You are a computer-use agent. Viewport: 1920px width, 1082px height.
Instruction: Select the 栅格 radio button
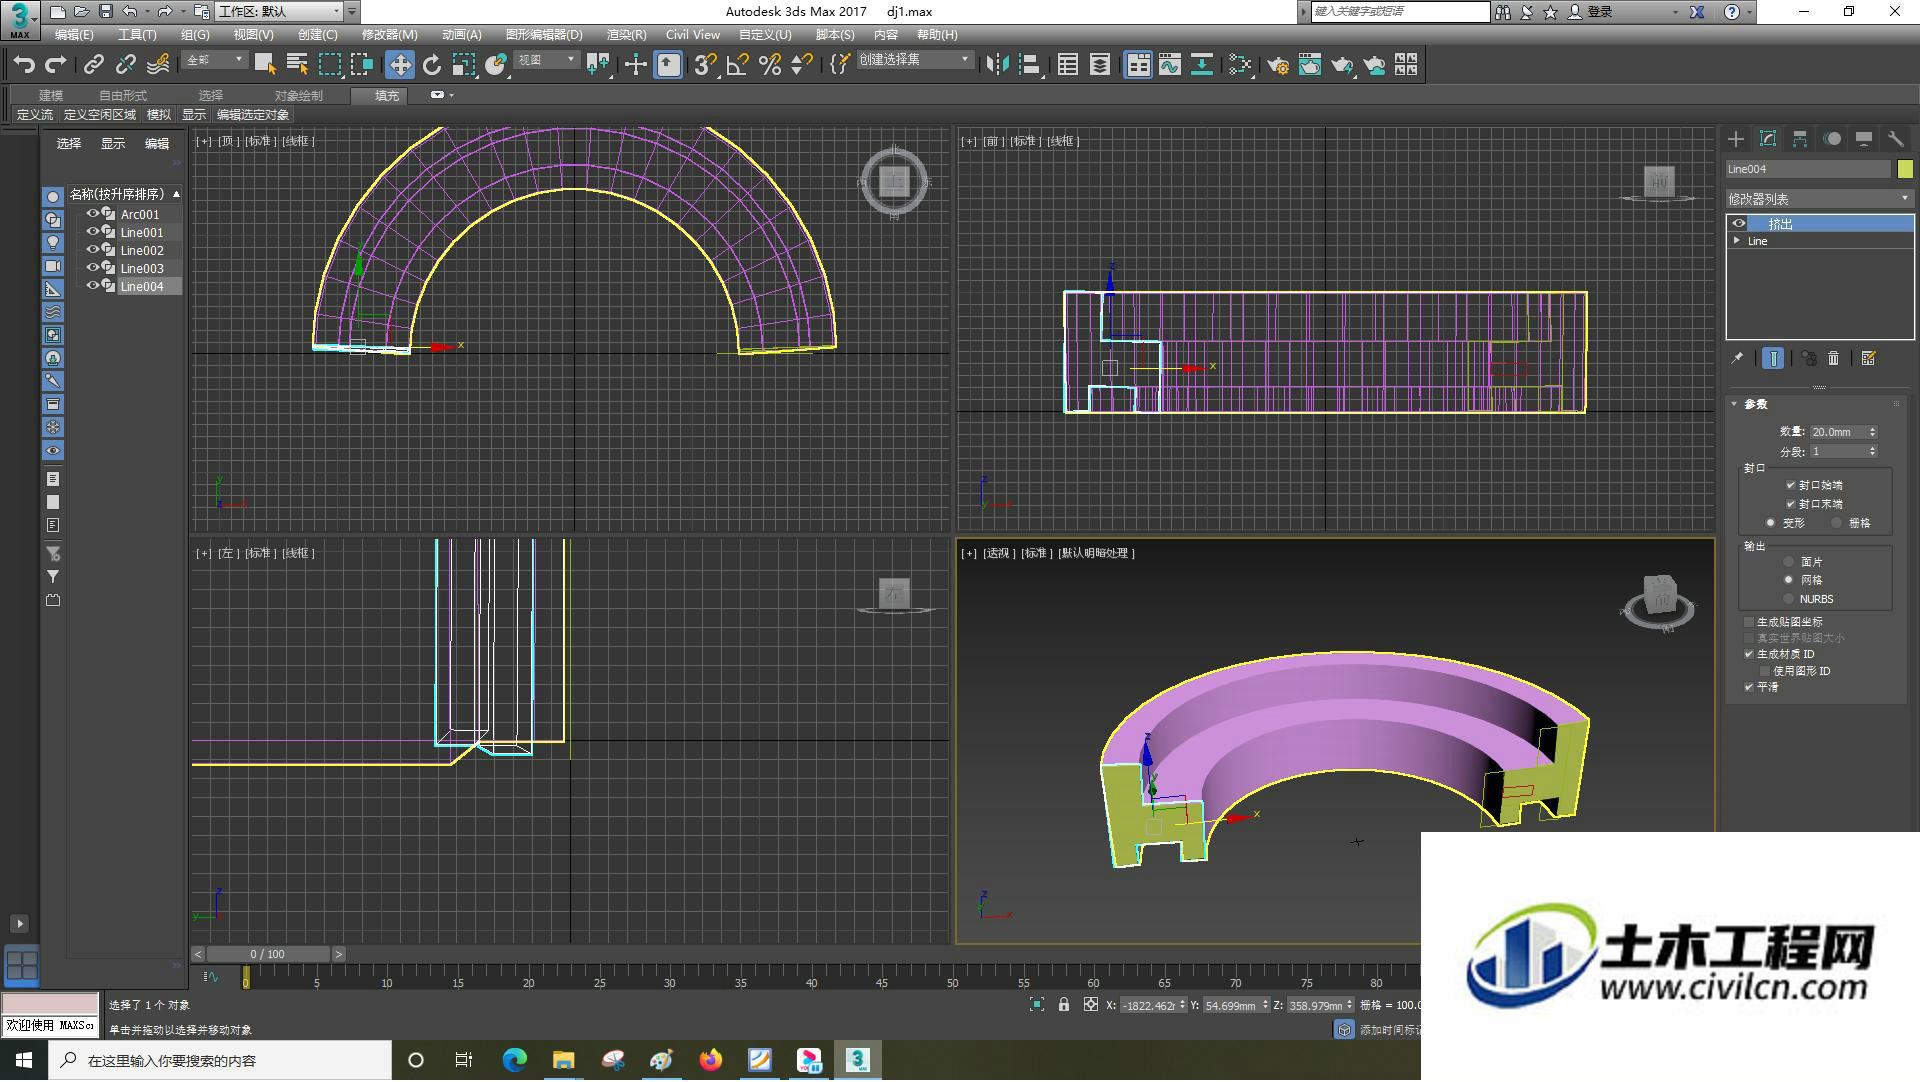coord(1836,523)
